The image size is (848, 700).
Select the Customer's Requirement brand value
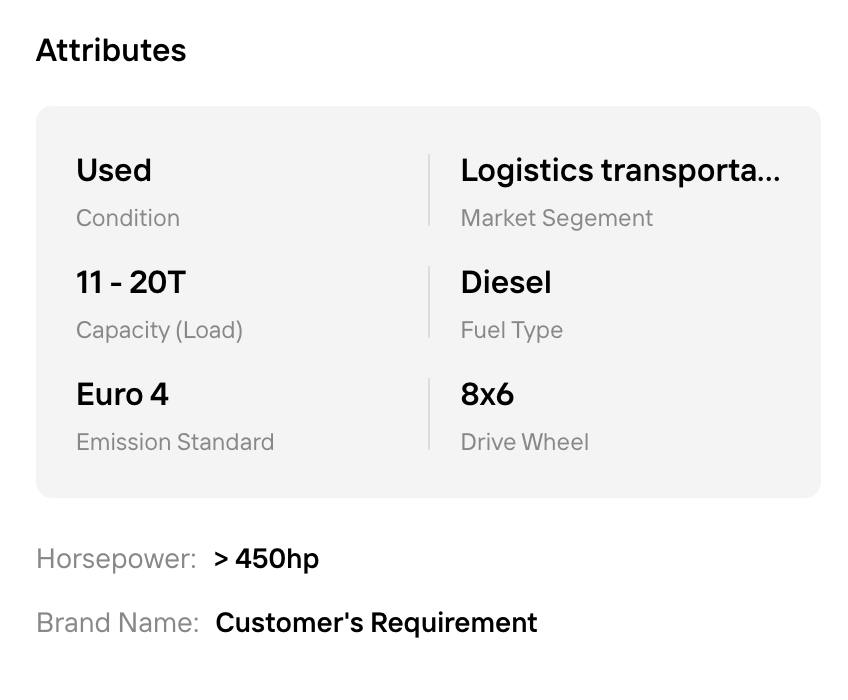tap(376, 623)
